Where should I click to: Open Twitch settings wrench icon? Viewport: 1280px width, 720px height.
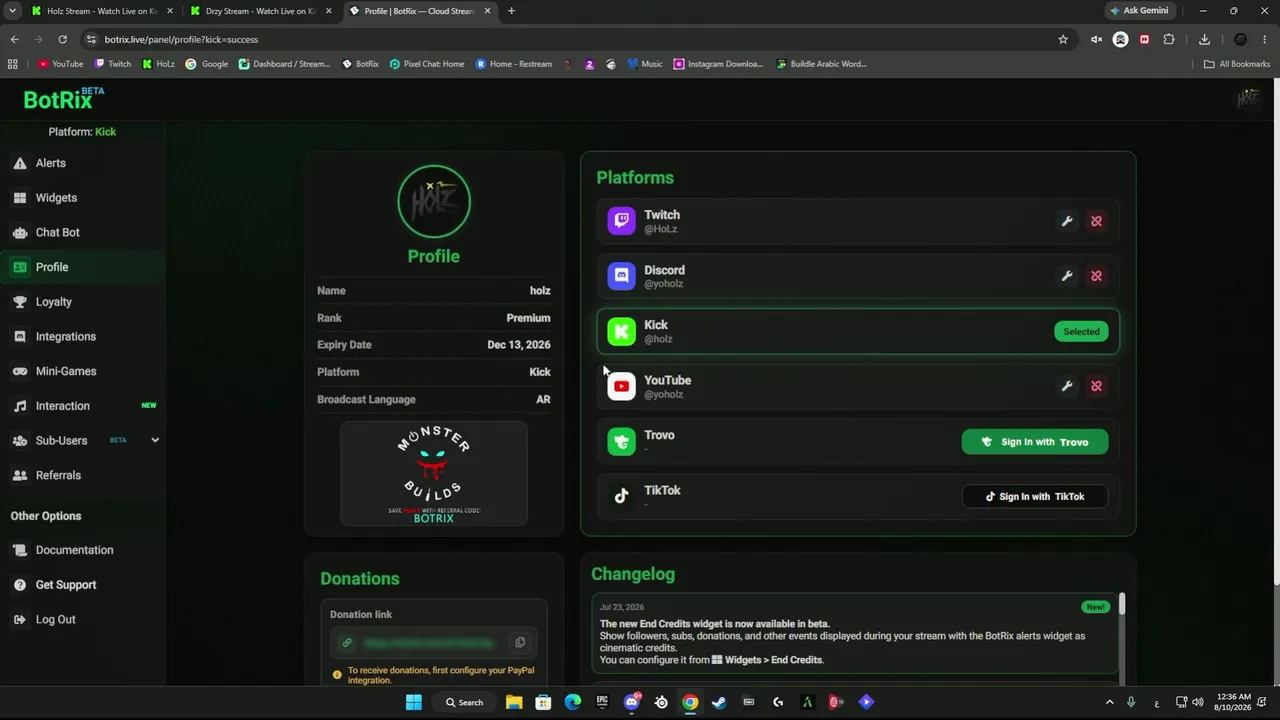(1067, 221)
